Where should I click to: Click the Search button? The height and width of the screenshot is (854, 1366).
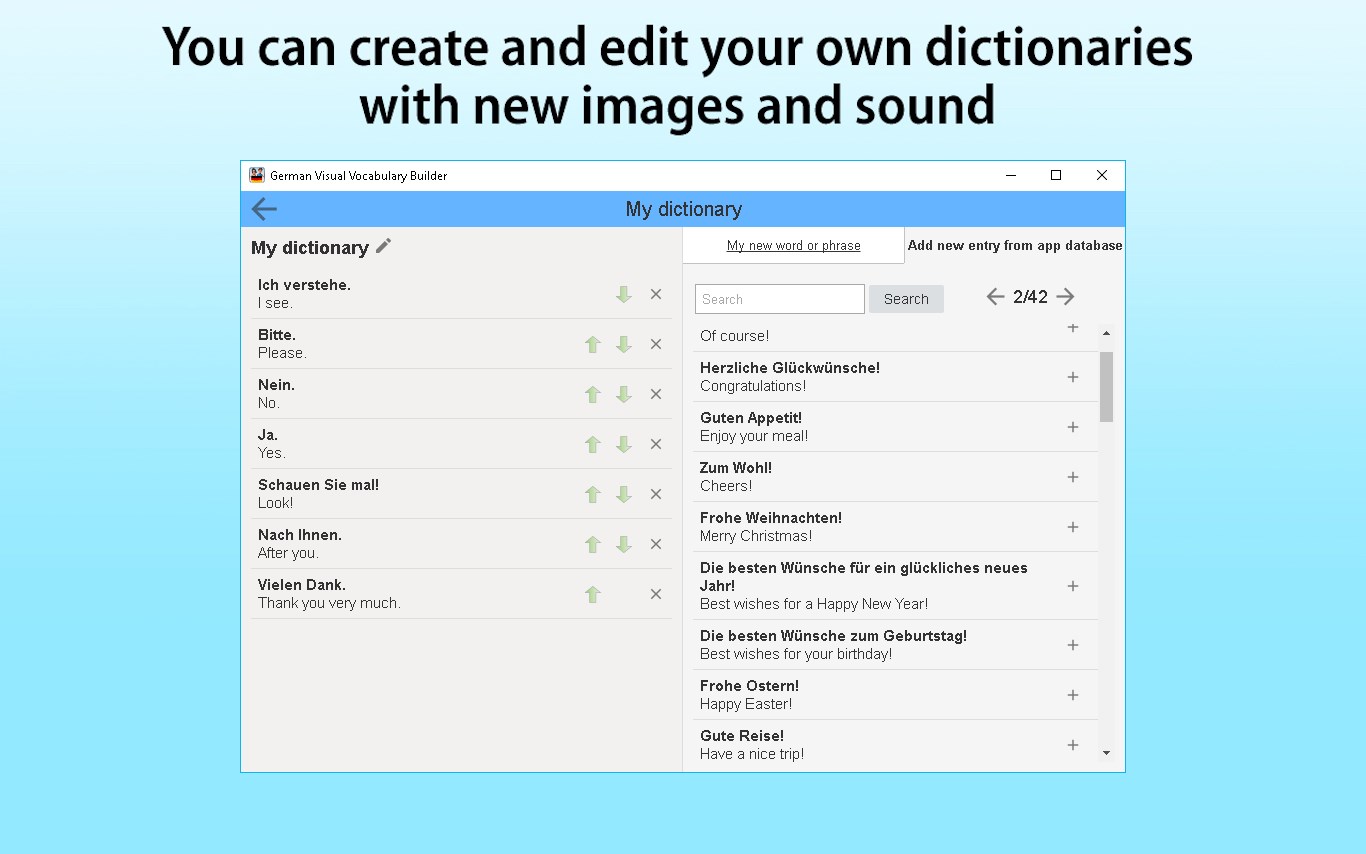[x=906, y=299]
